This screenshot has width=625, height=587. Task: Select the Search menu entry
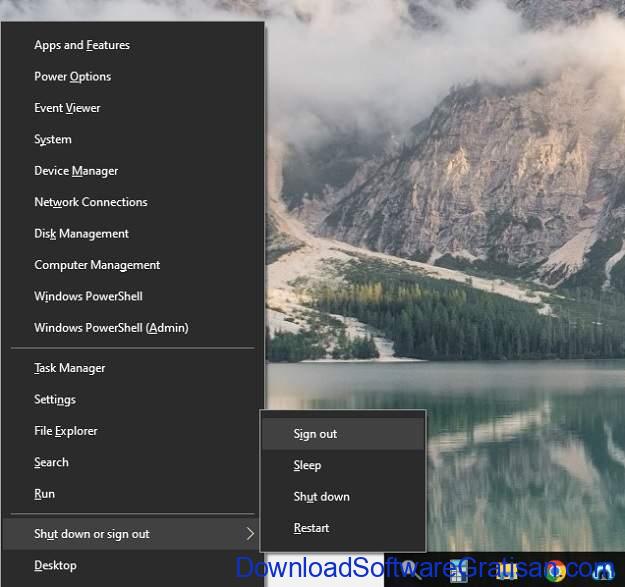[132, 462]
